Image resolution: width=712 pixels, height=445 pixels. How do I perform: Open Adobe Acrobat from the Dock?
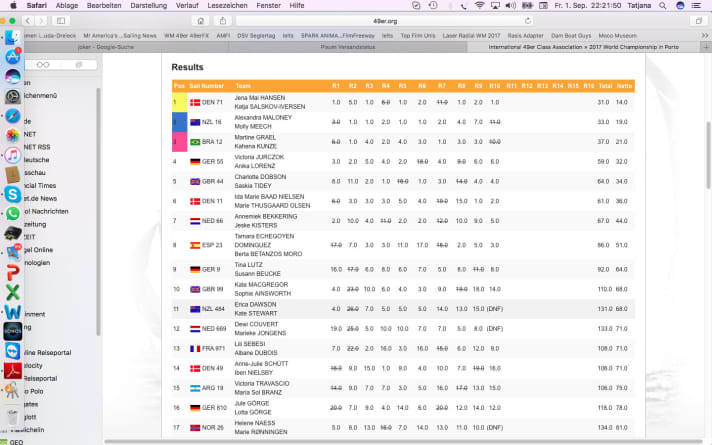12,371
